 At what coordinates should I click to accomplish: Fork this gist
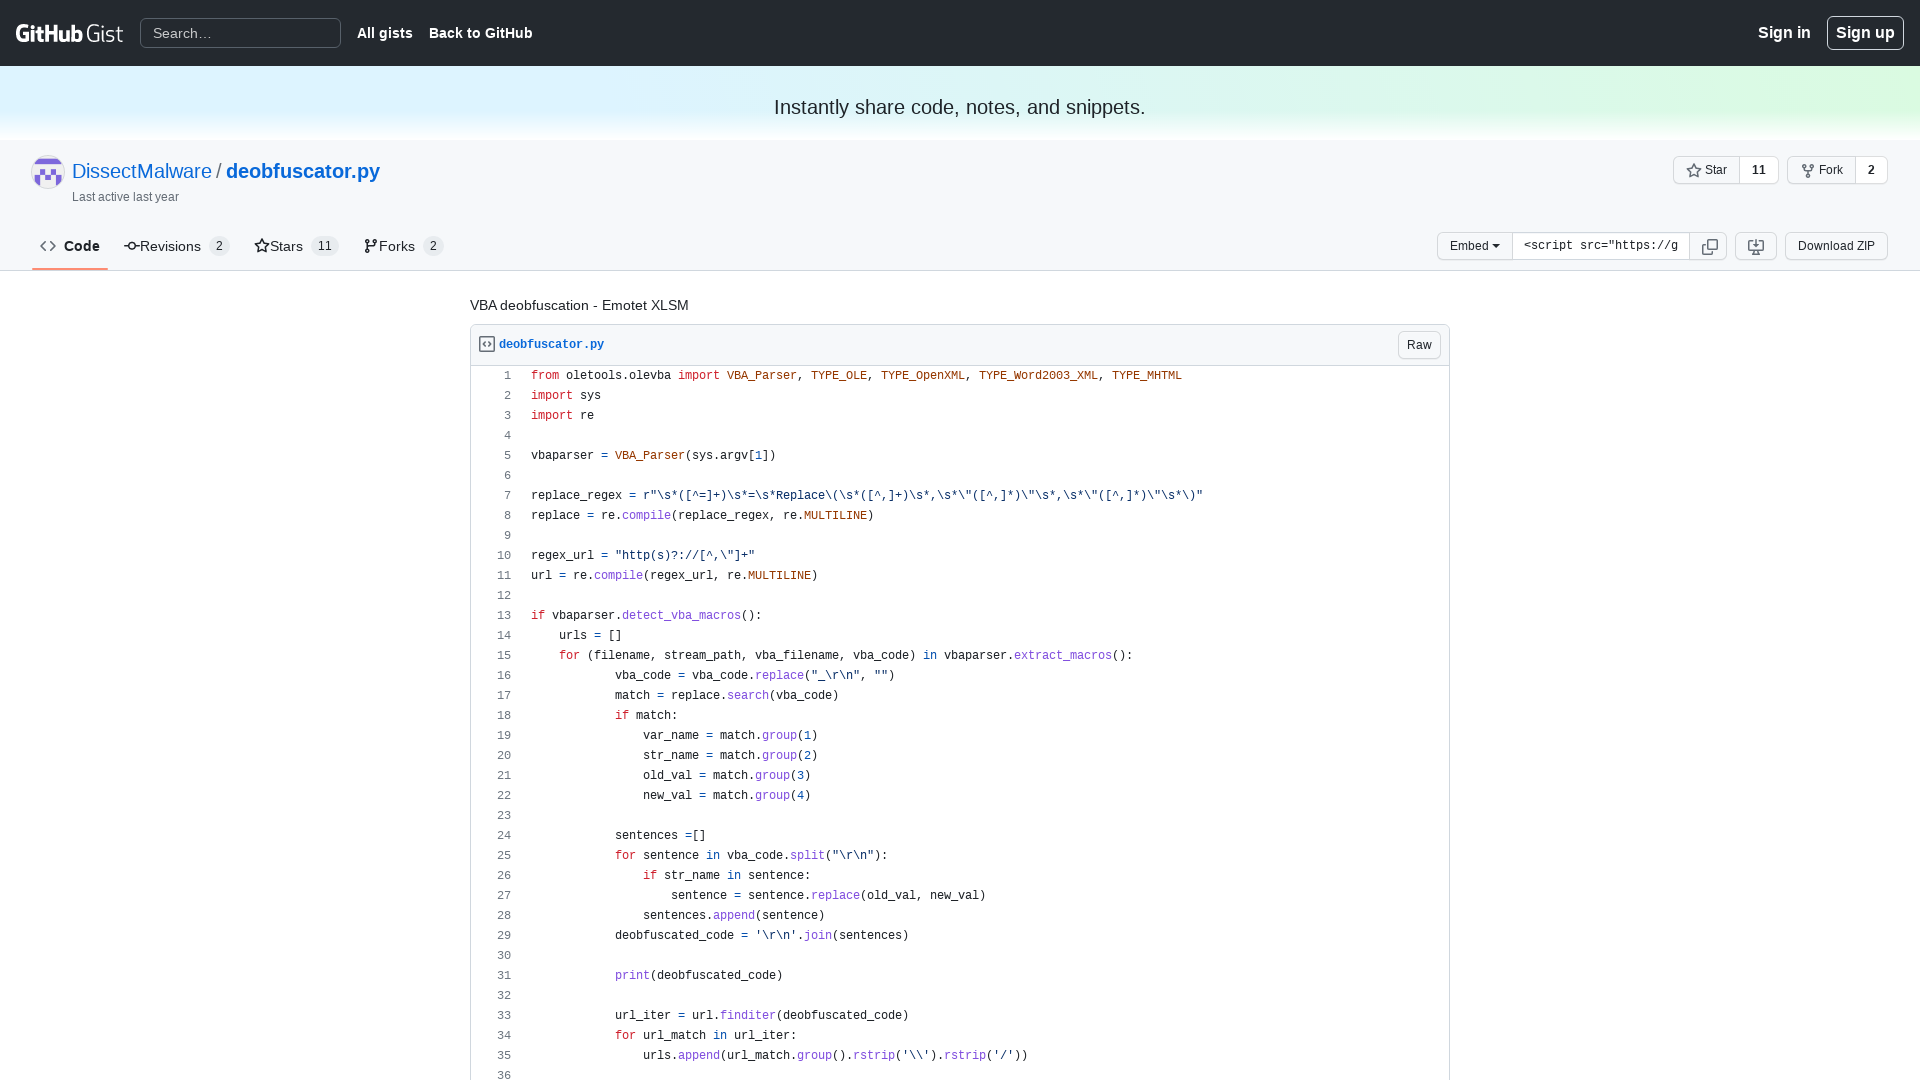[x=1821, y=170]
